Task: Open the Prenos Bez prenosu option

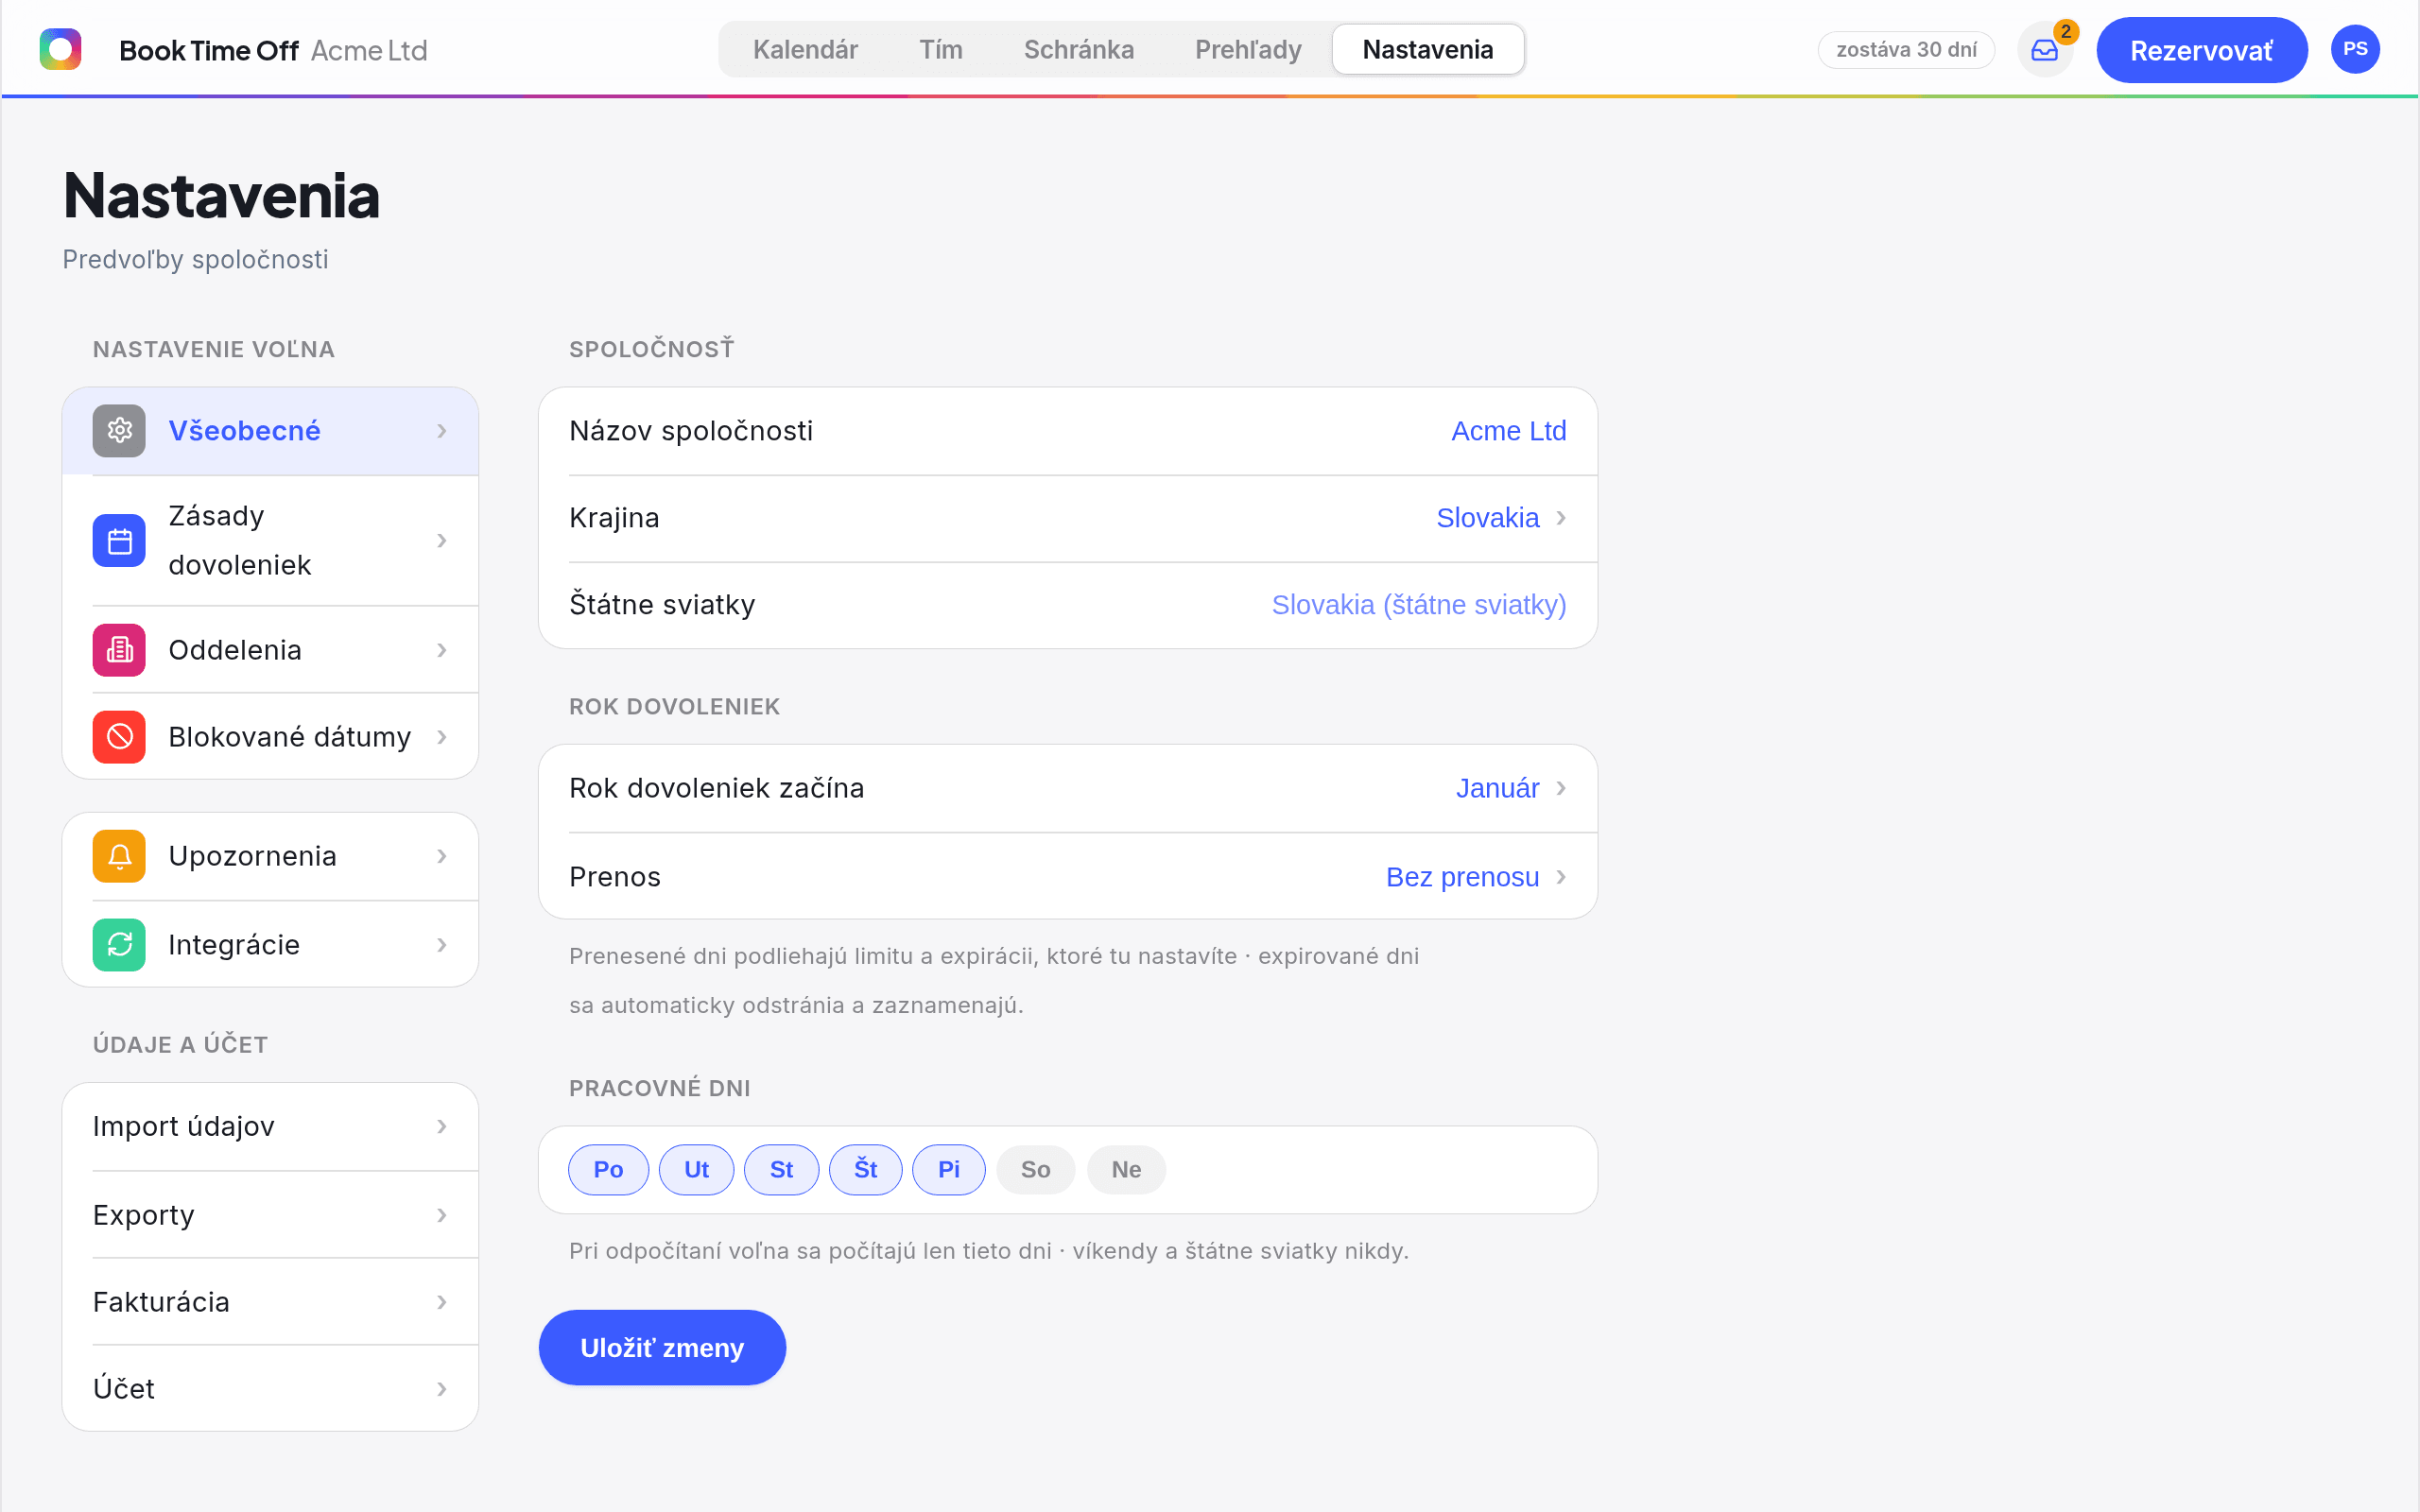Action: (x=1068, y=877)
